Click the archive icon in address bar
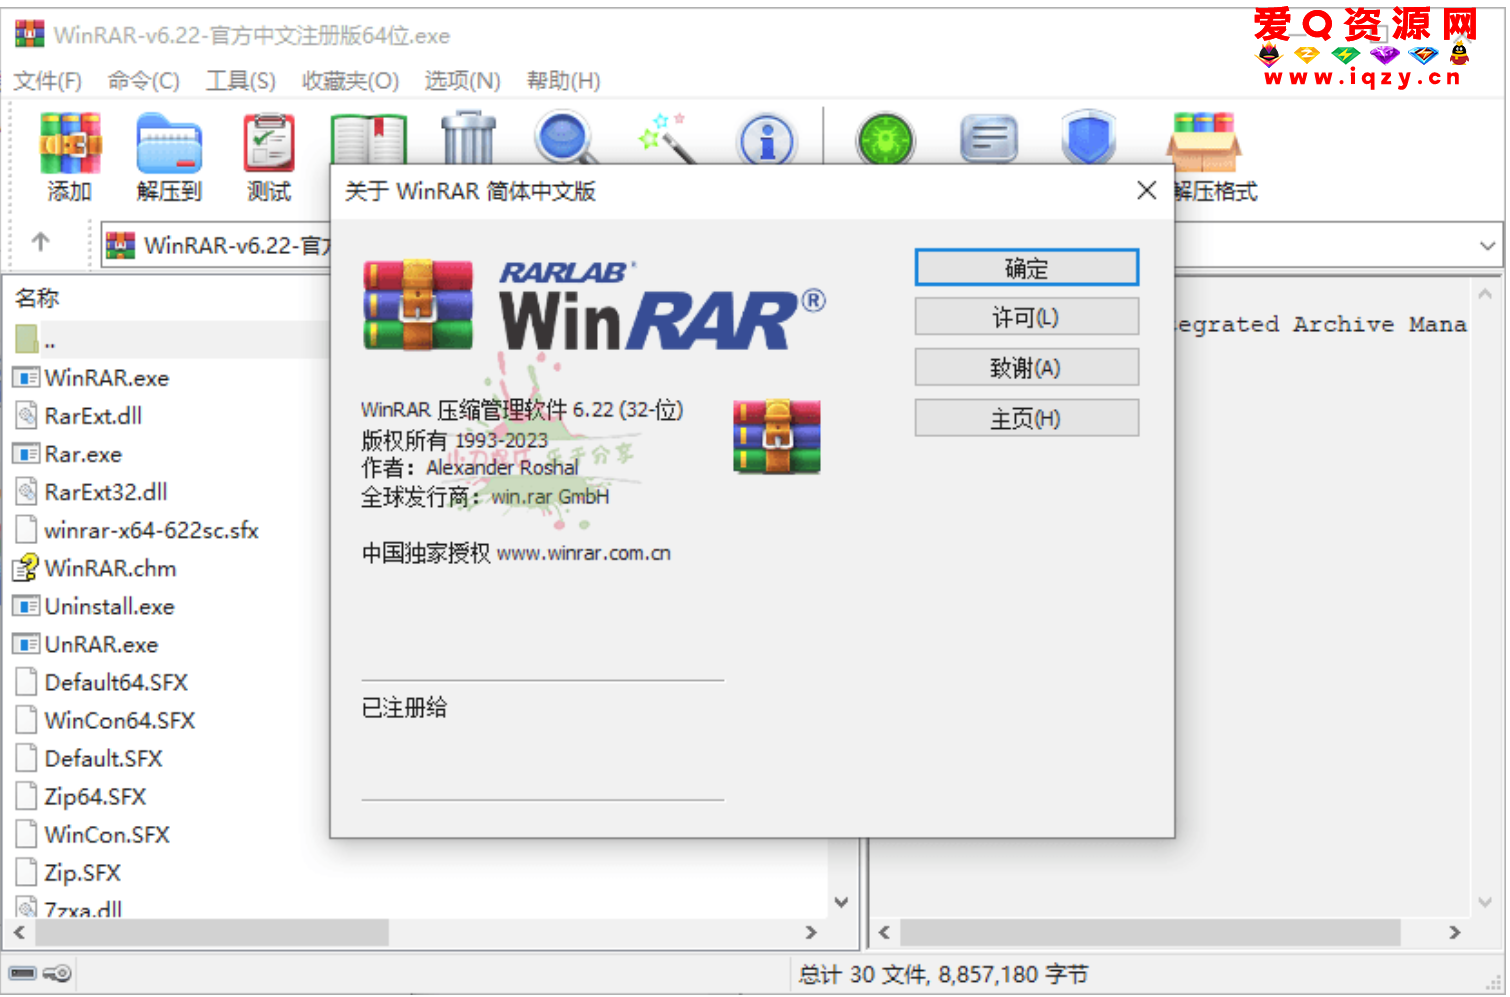This screenshot has width=1510, height=997. (121, 245)
